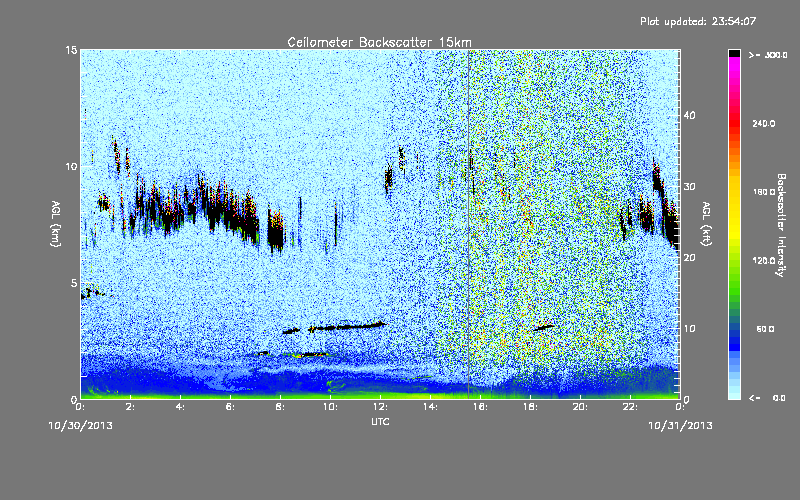Click the 10 km tick label on left axis

pos(71,166)
